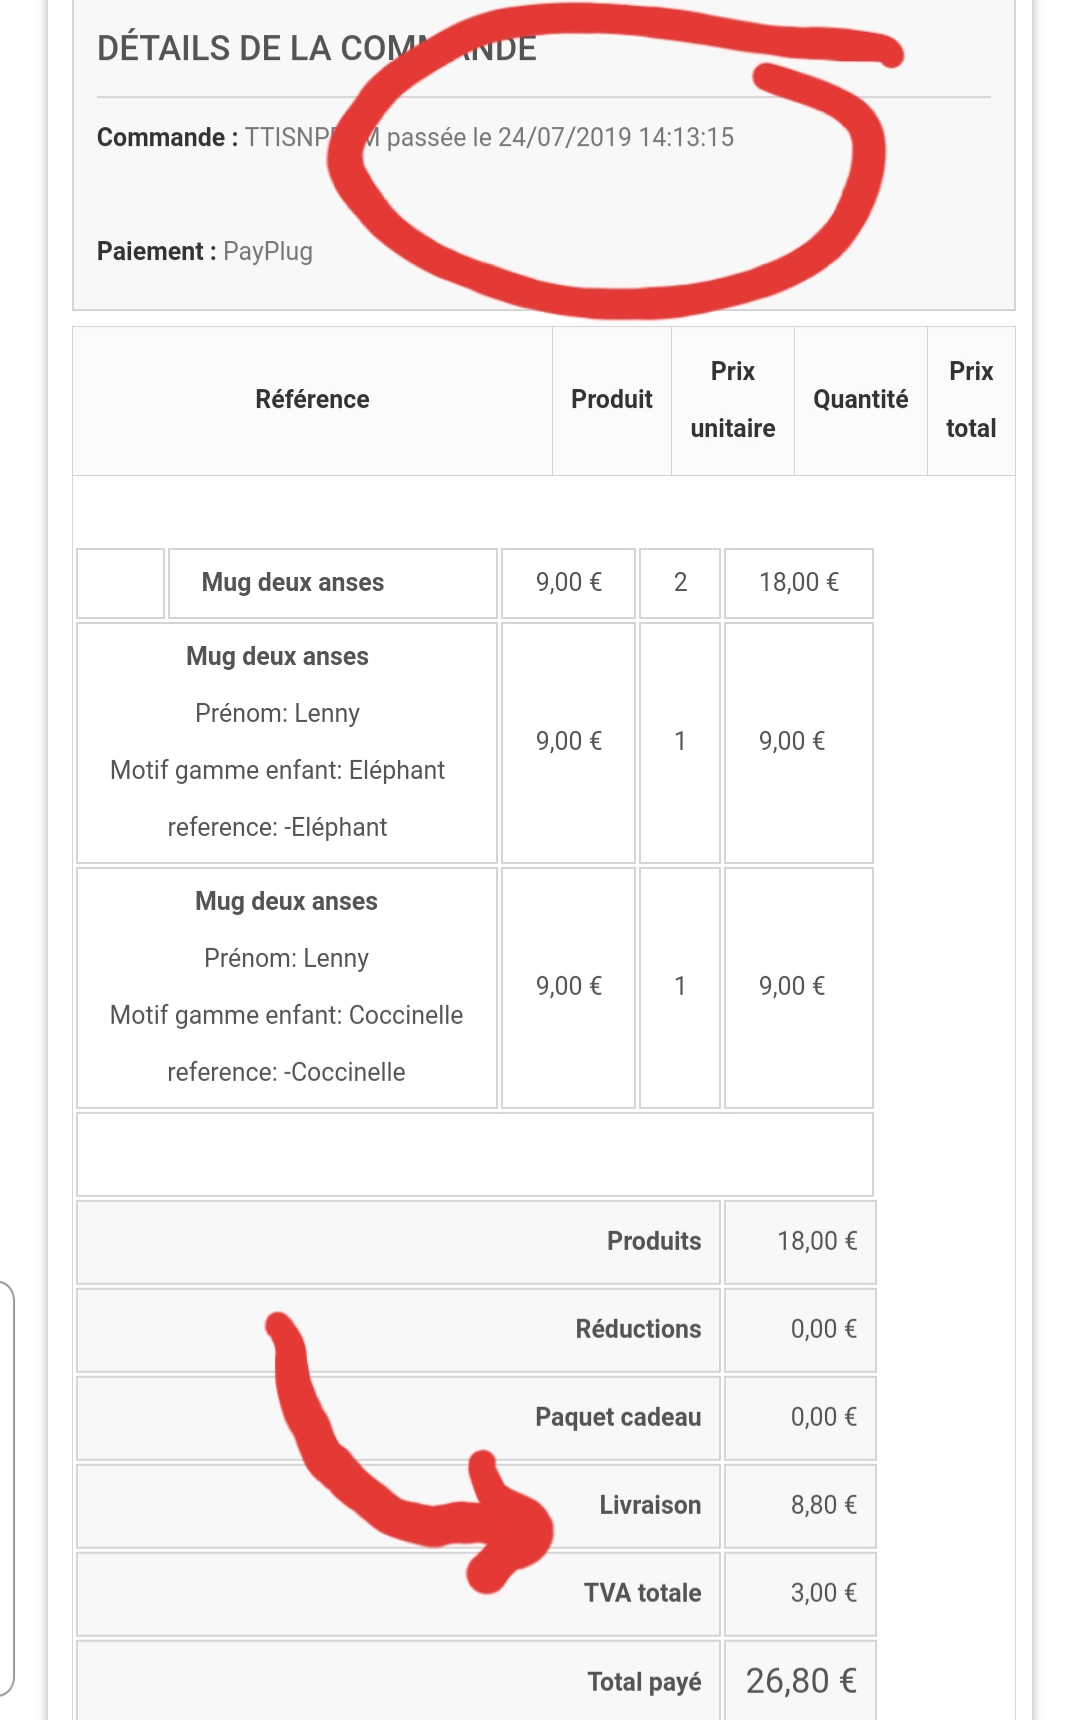Click the Prix unitaire column header
This screenshot has width=1080, height=1720.
[733, 400]
